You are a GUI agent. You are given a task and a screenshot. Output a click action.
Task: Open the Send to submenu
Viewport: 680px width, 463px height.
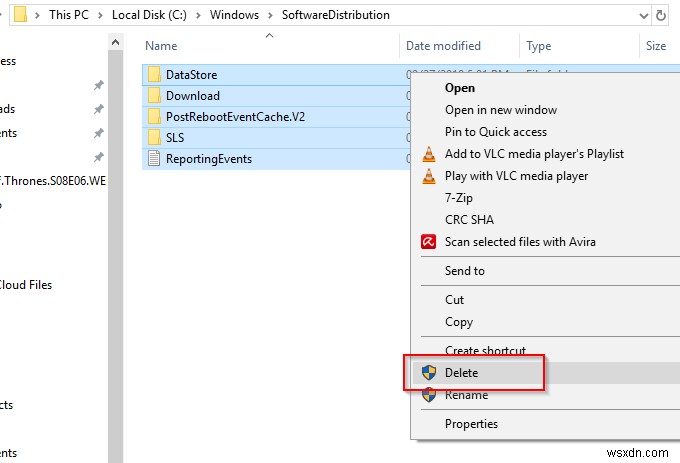465,271
